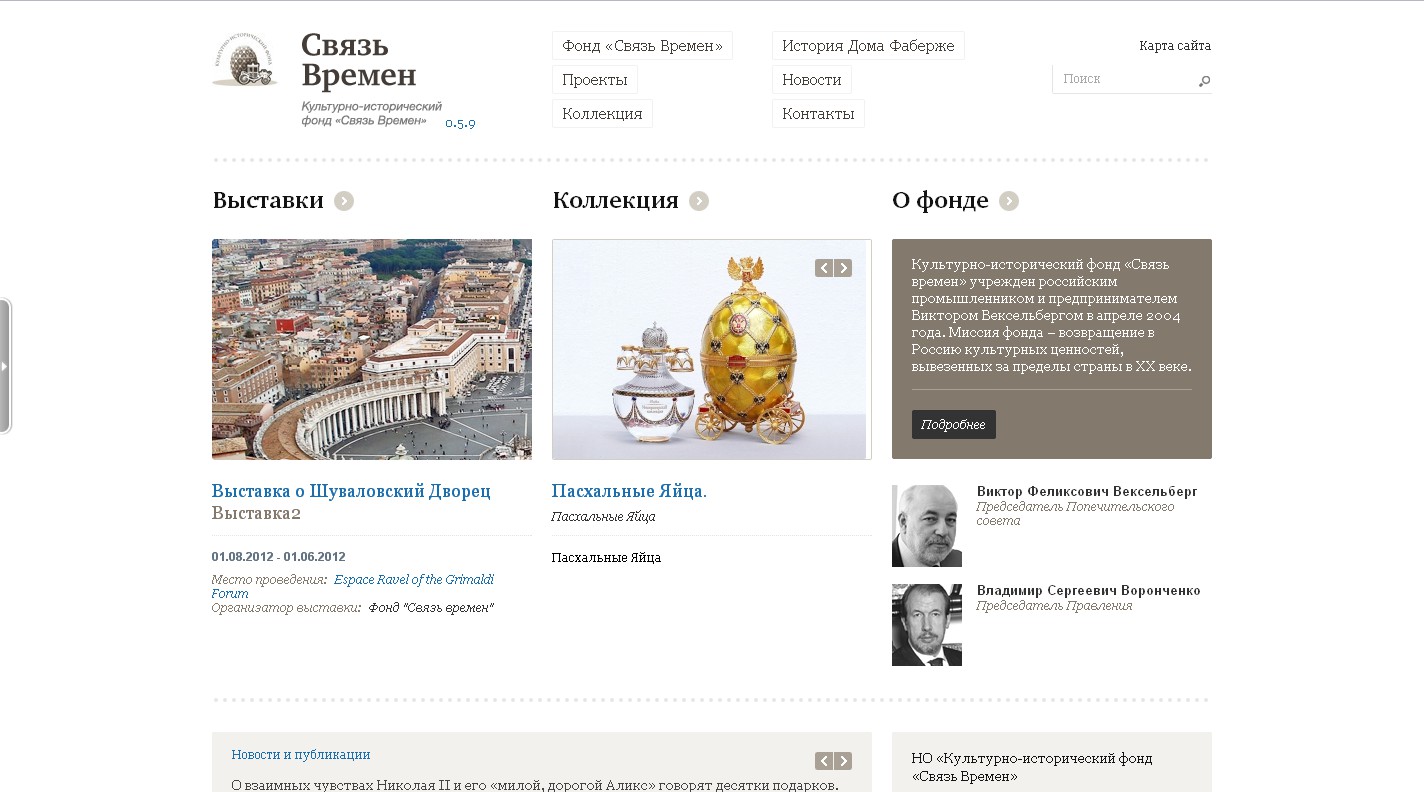1424x792 pixels.
Task: Select Проекты in navigation
Action: [595, 80]
